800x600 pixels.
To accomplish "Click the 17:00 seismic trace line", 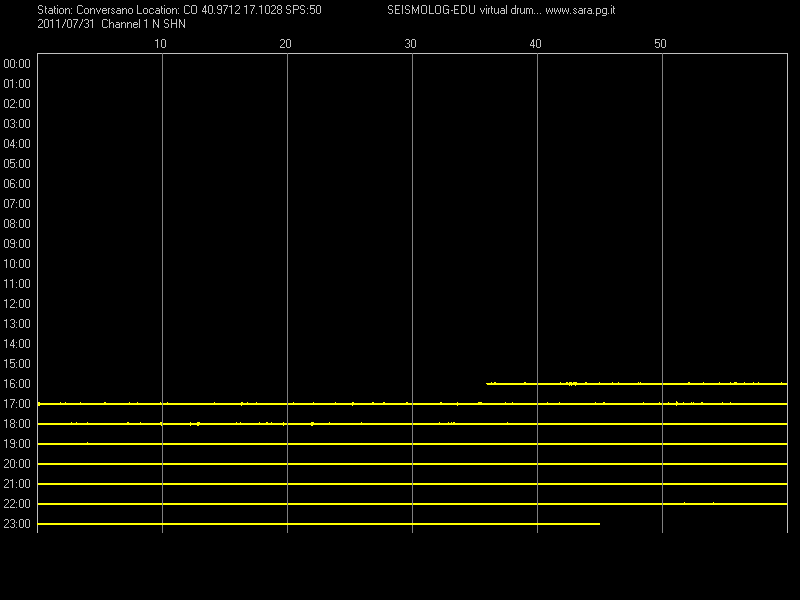I will pos(412,404).
